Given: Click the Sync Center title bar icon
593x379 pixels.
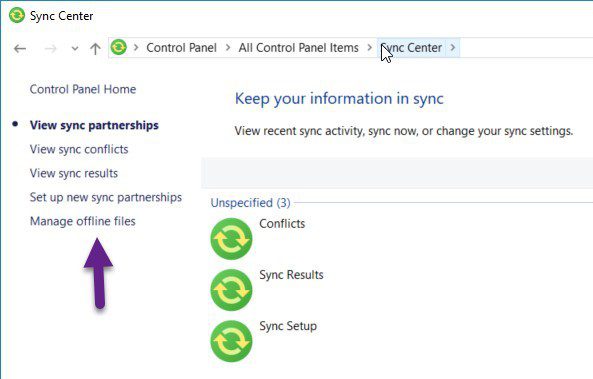Looking at the screenshot, I should pyautogui.click(x=17, y=16).
